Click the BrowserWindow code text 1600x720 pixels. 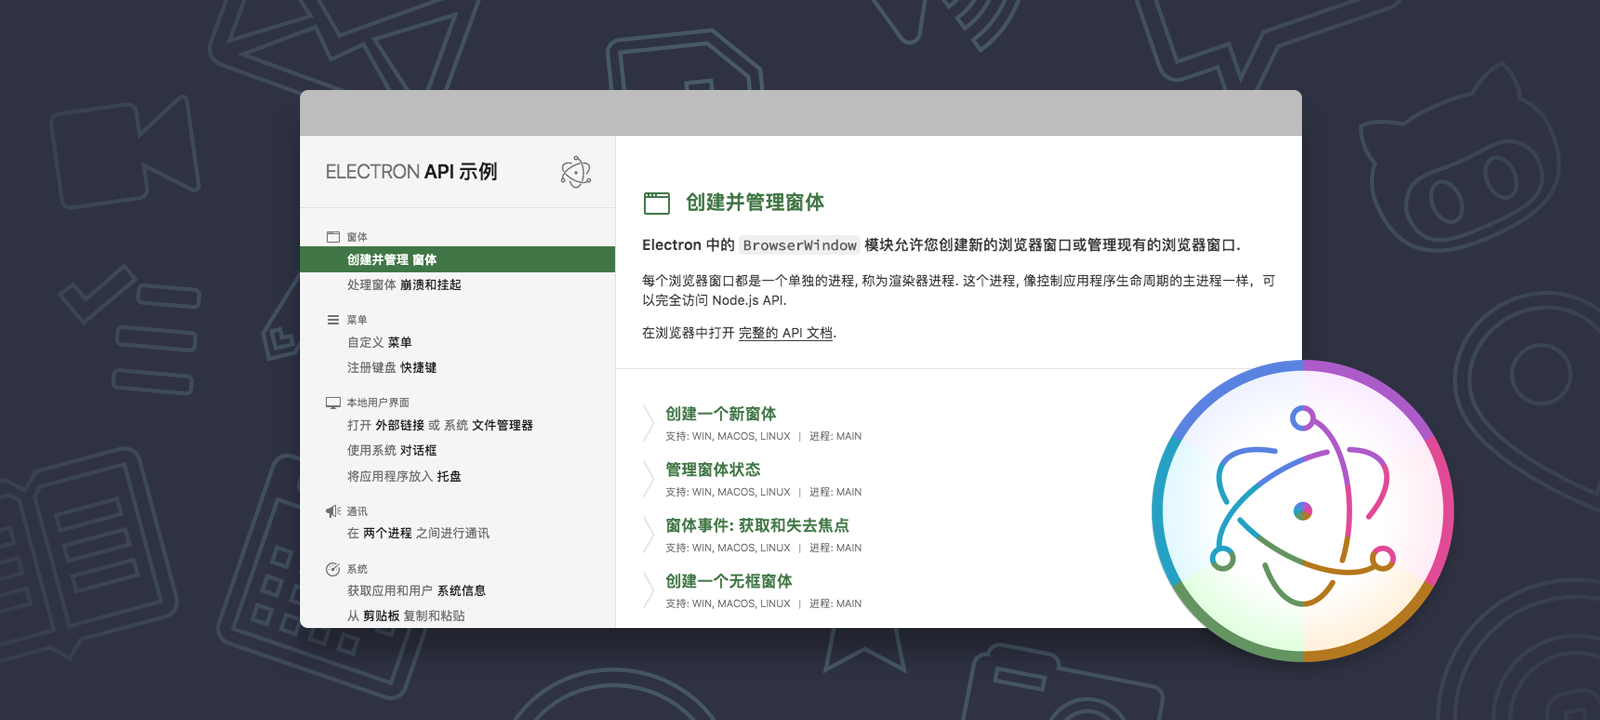(x=800, y=245)
